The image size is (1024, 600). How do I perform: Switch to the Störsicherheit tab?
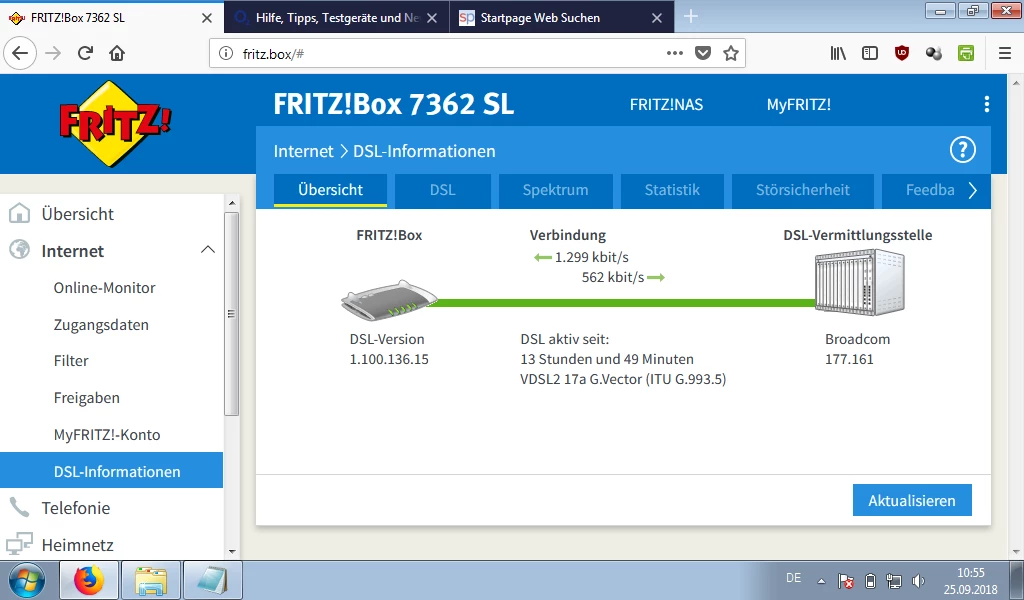(803, 190)
